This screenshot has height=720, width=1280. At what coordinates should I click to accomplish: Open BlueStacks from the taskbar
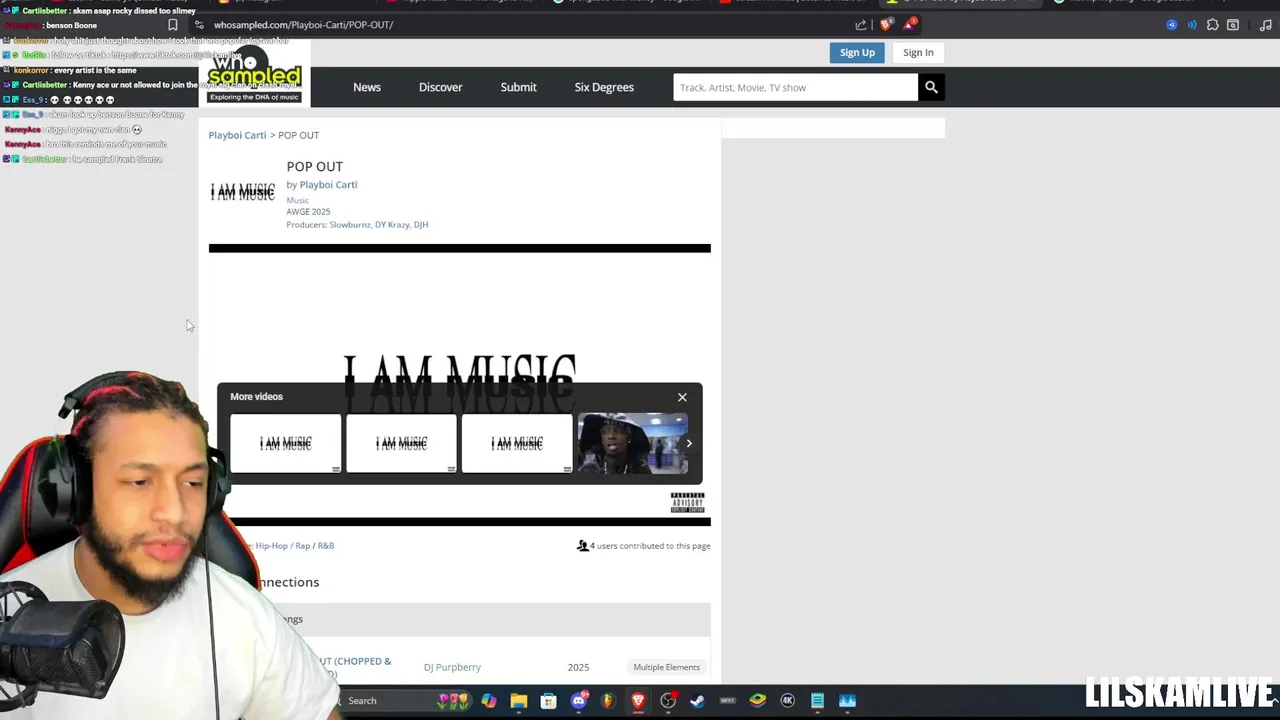(x=758, y=701)
